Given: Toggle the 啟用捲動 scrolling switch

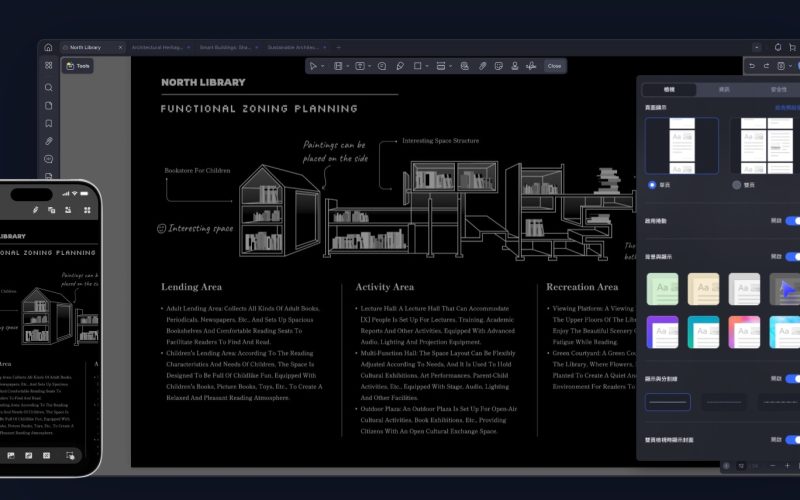Looking at the screenshot, I should [791, 221].
